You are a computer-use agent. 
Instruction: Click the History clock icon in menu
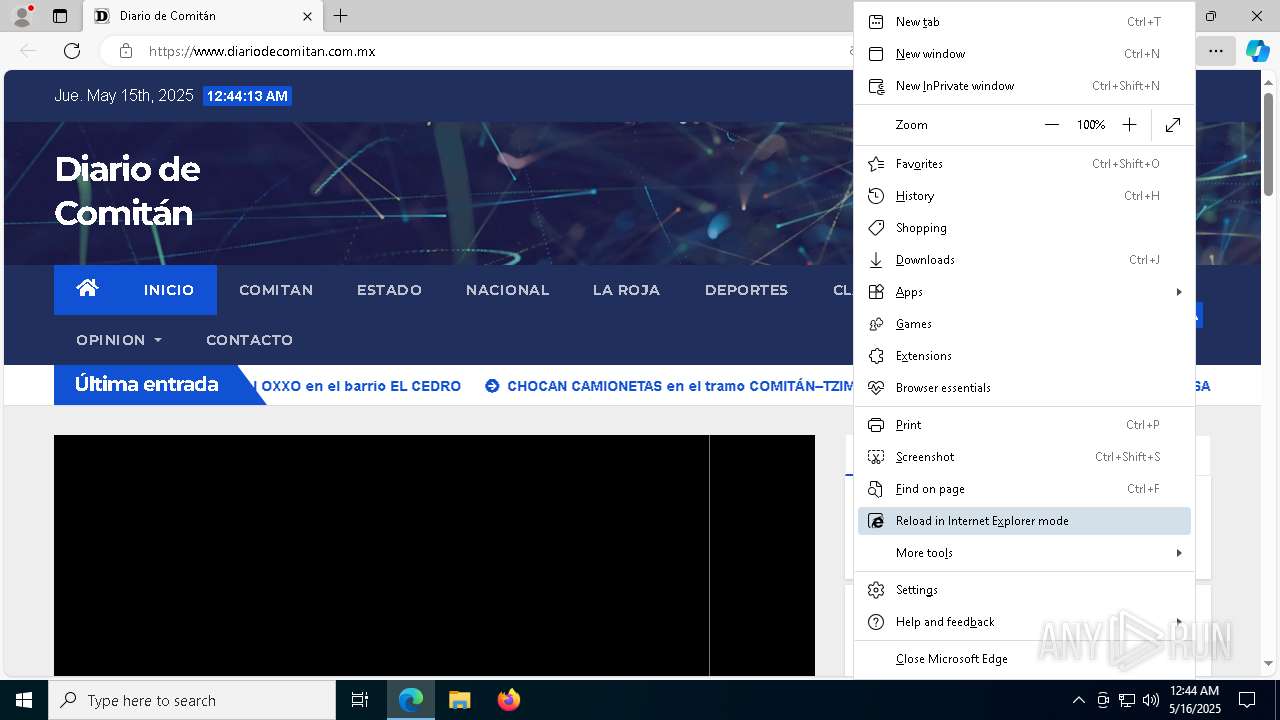coord(876,196)
